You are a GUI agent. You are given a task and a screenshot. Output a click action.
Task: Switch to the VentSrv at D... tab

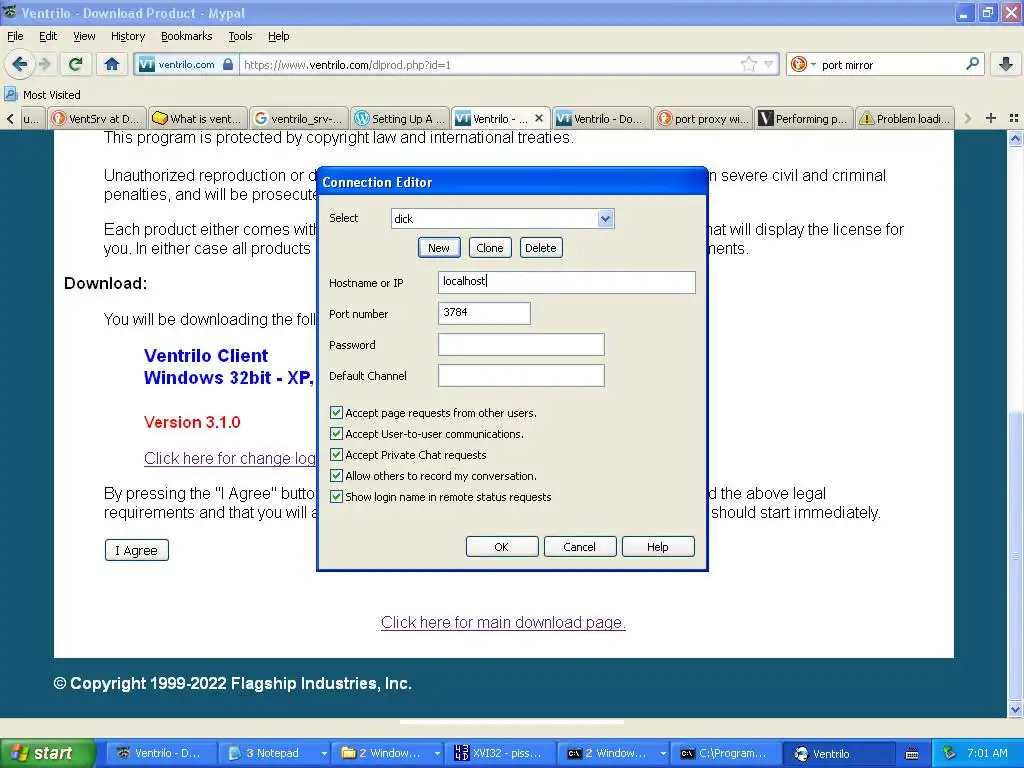tap(97, 118)
